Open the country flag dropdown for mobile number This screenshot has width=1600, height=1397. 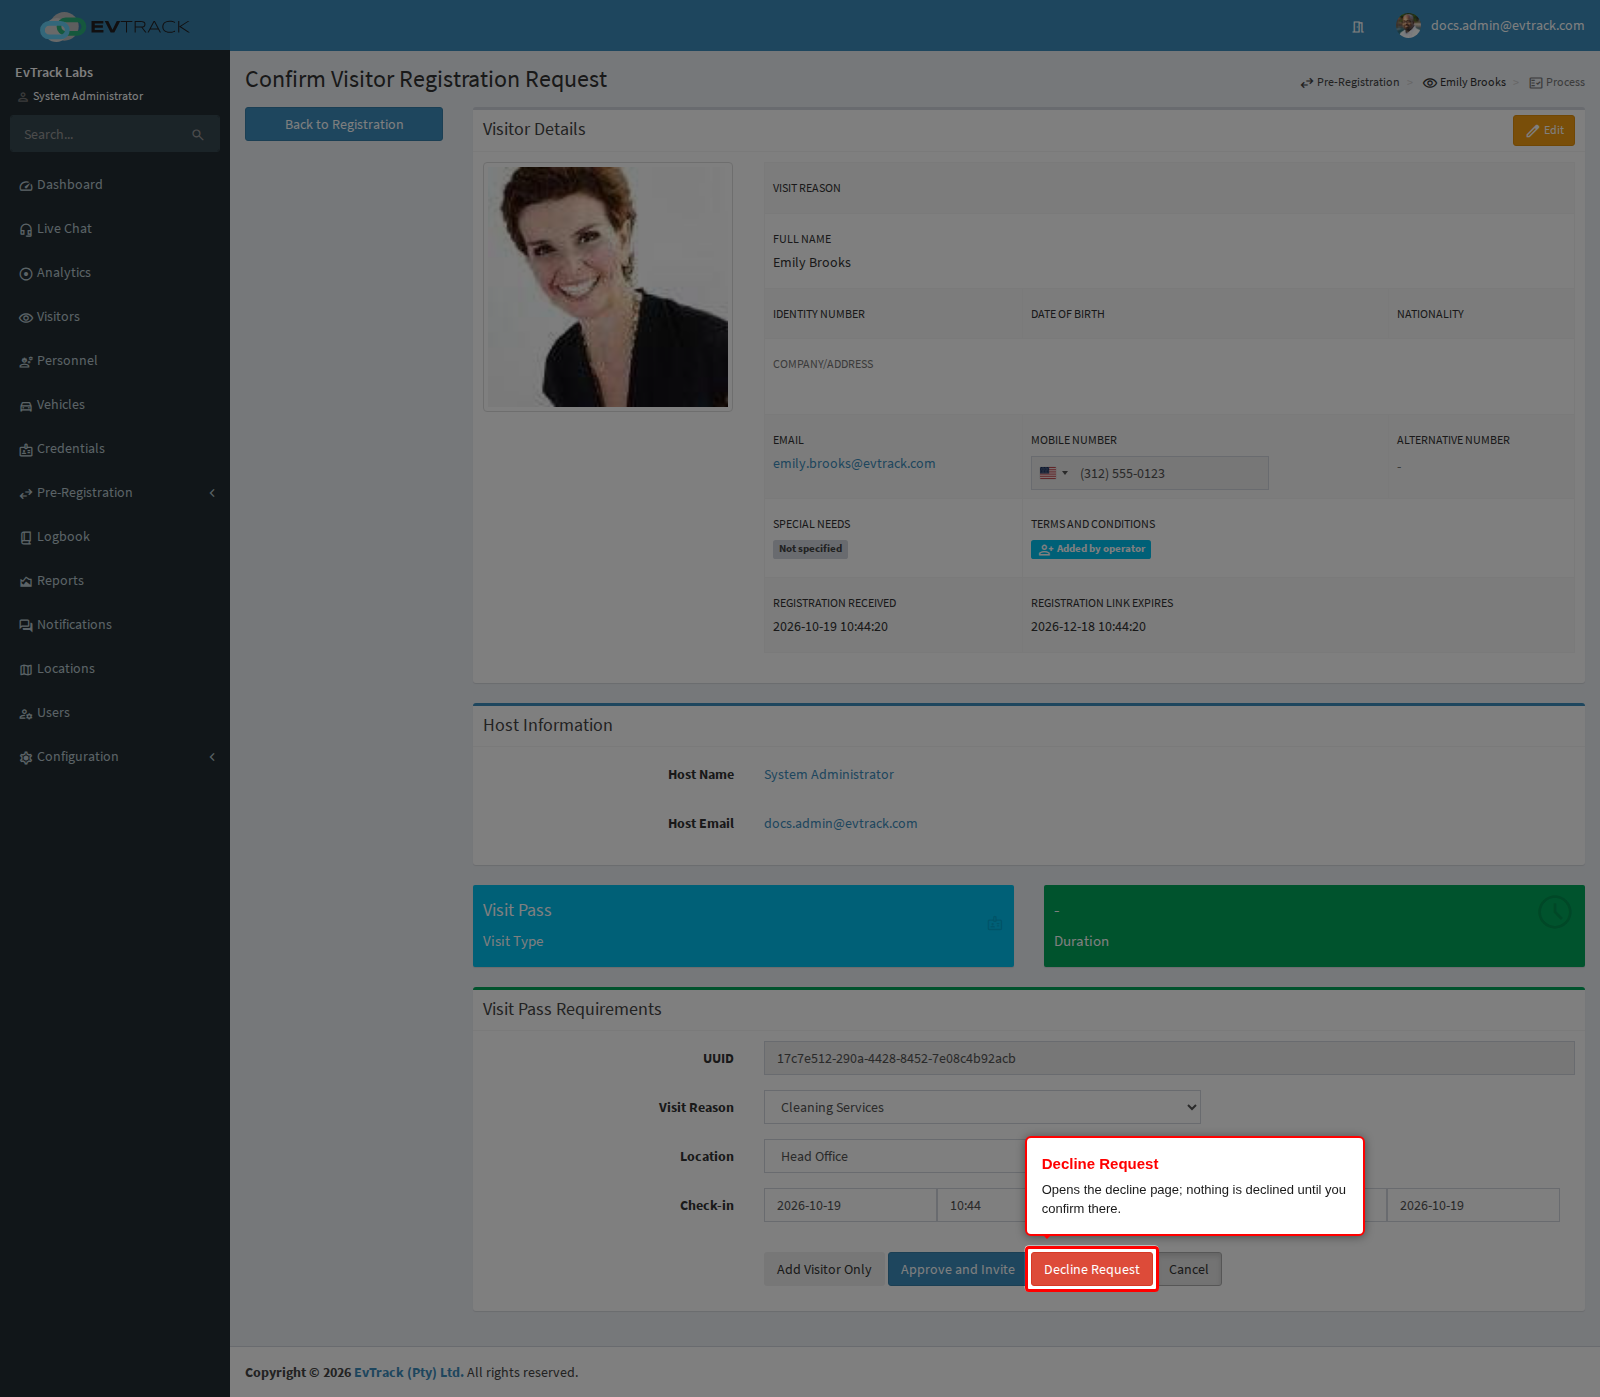point(1054,473)
